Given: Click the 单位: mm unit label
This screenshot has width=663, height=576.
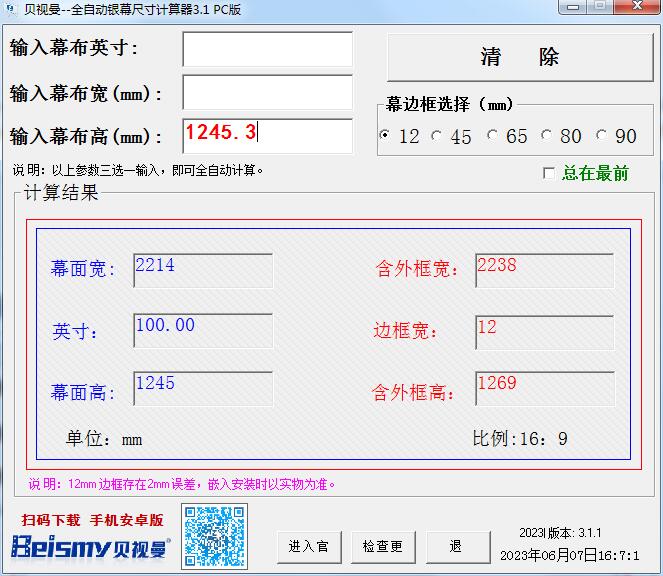Looking at the screenshot, I should [104, 439].
